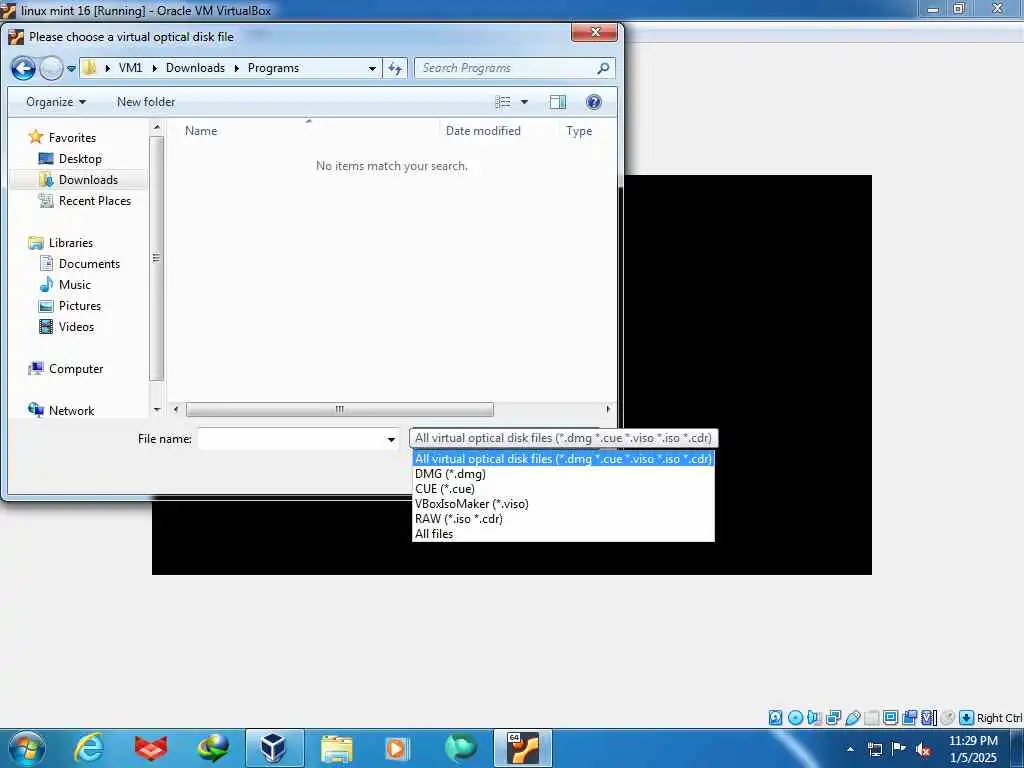Show hidden tray icons arrow

(x=850, y=749)
